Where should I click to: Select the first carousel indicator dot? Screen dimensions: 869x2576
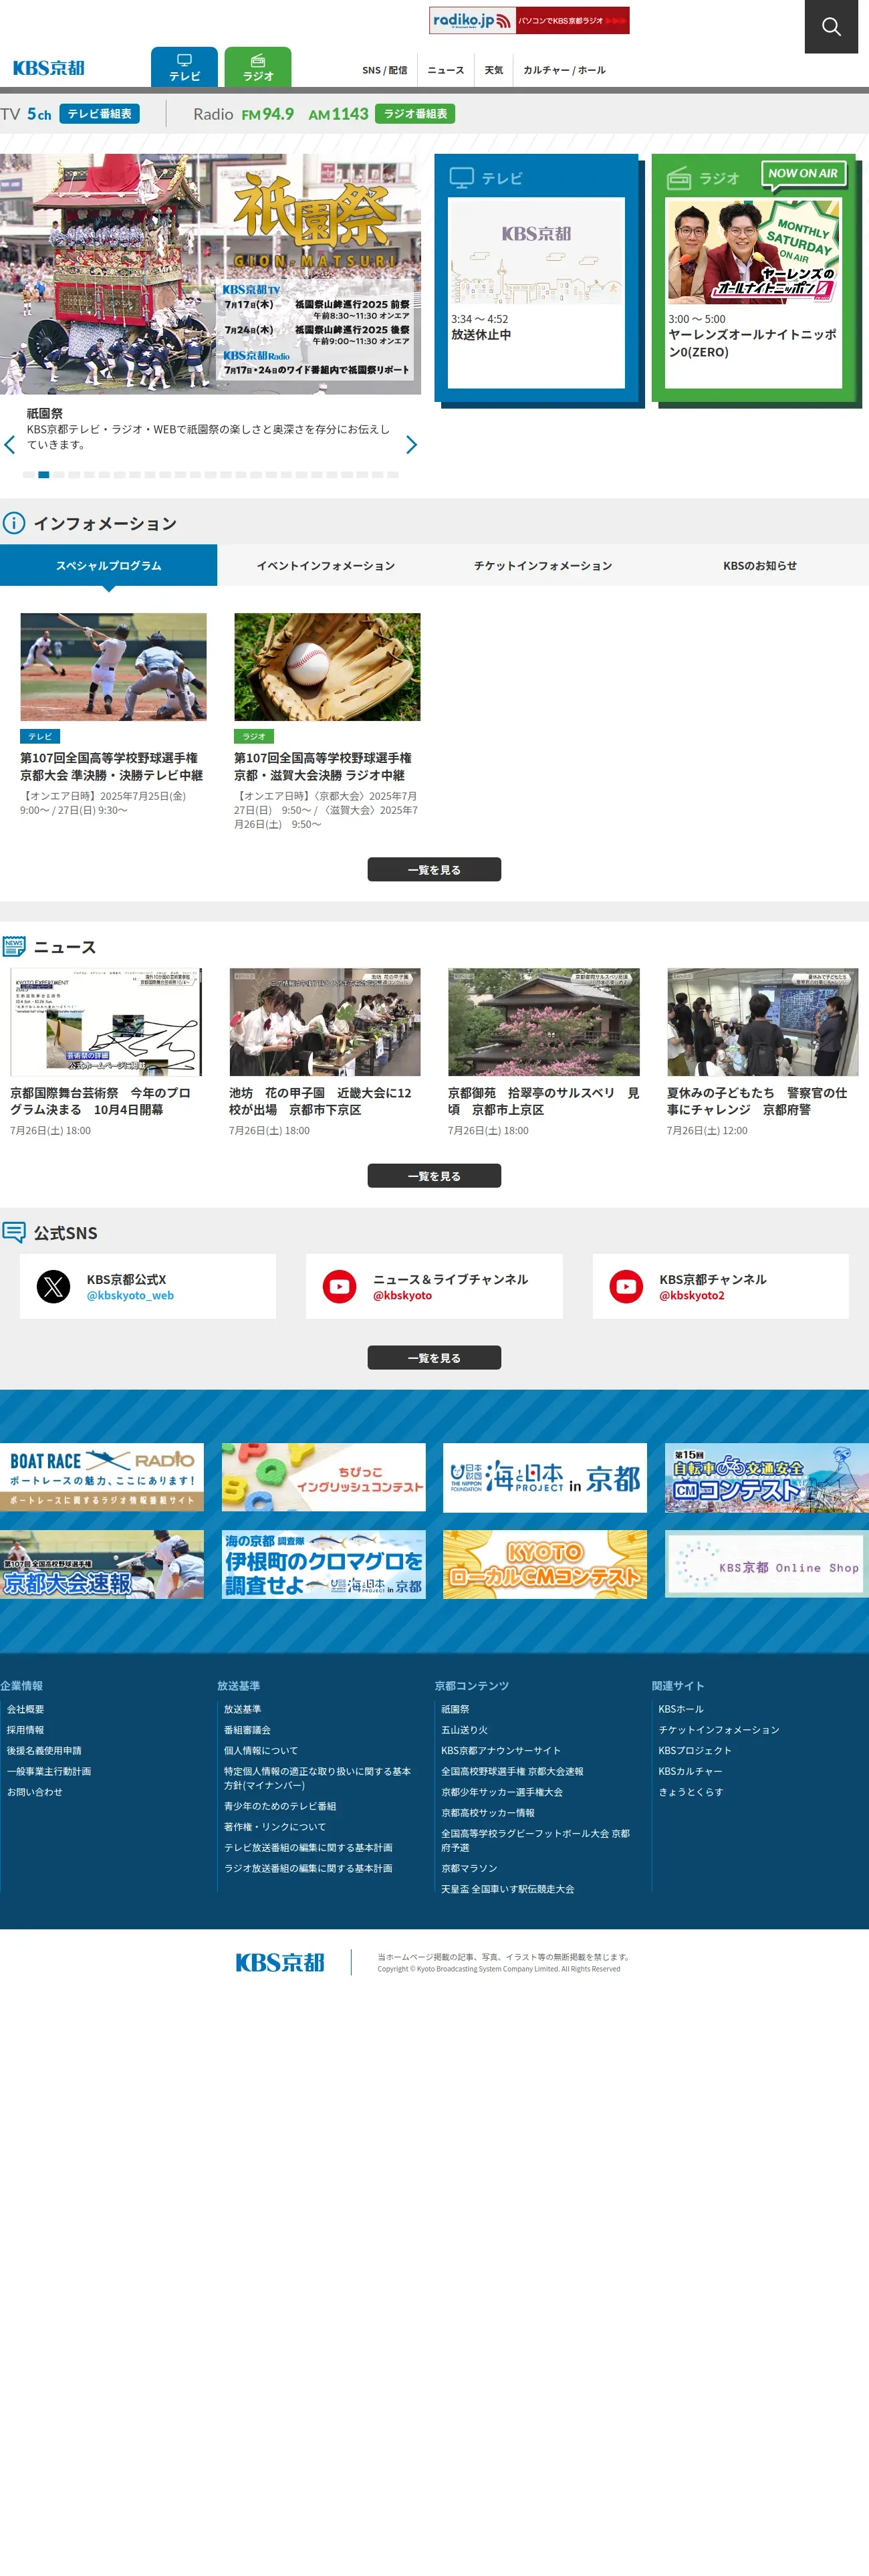(28, 475)
